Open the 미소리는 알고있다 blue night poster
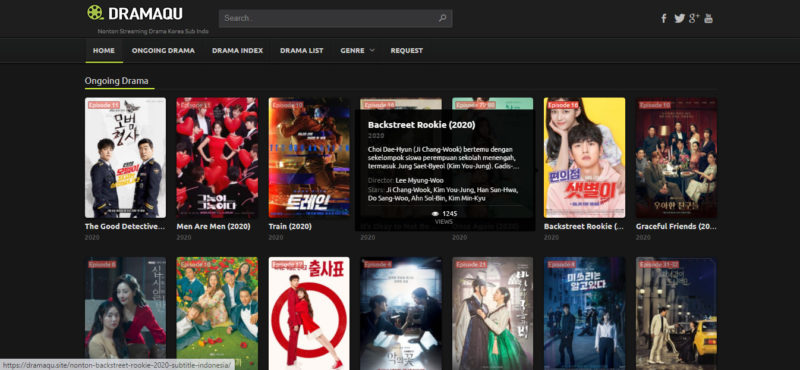Image resolution: width=800 pixels, height=370 pixels. tap(584, 313)
